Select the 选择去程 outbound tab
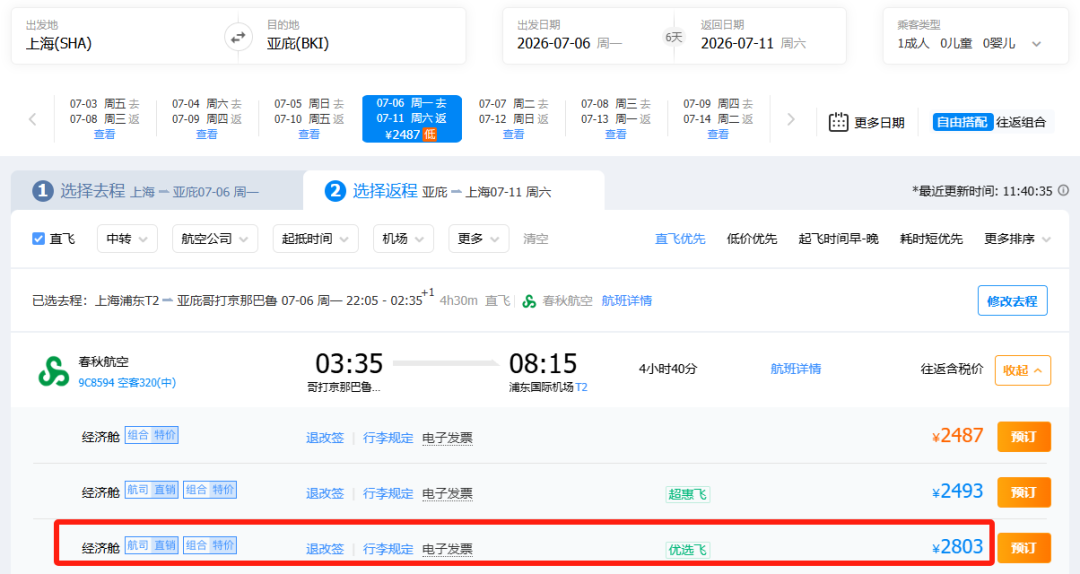The image size is (1080, 574). tap(157, 191)
